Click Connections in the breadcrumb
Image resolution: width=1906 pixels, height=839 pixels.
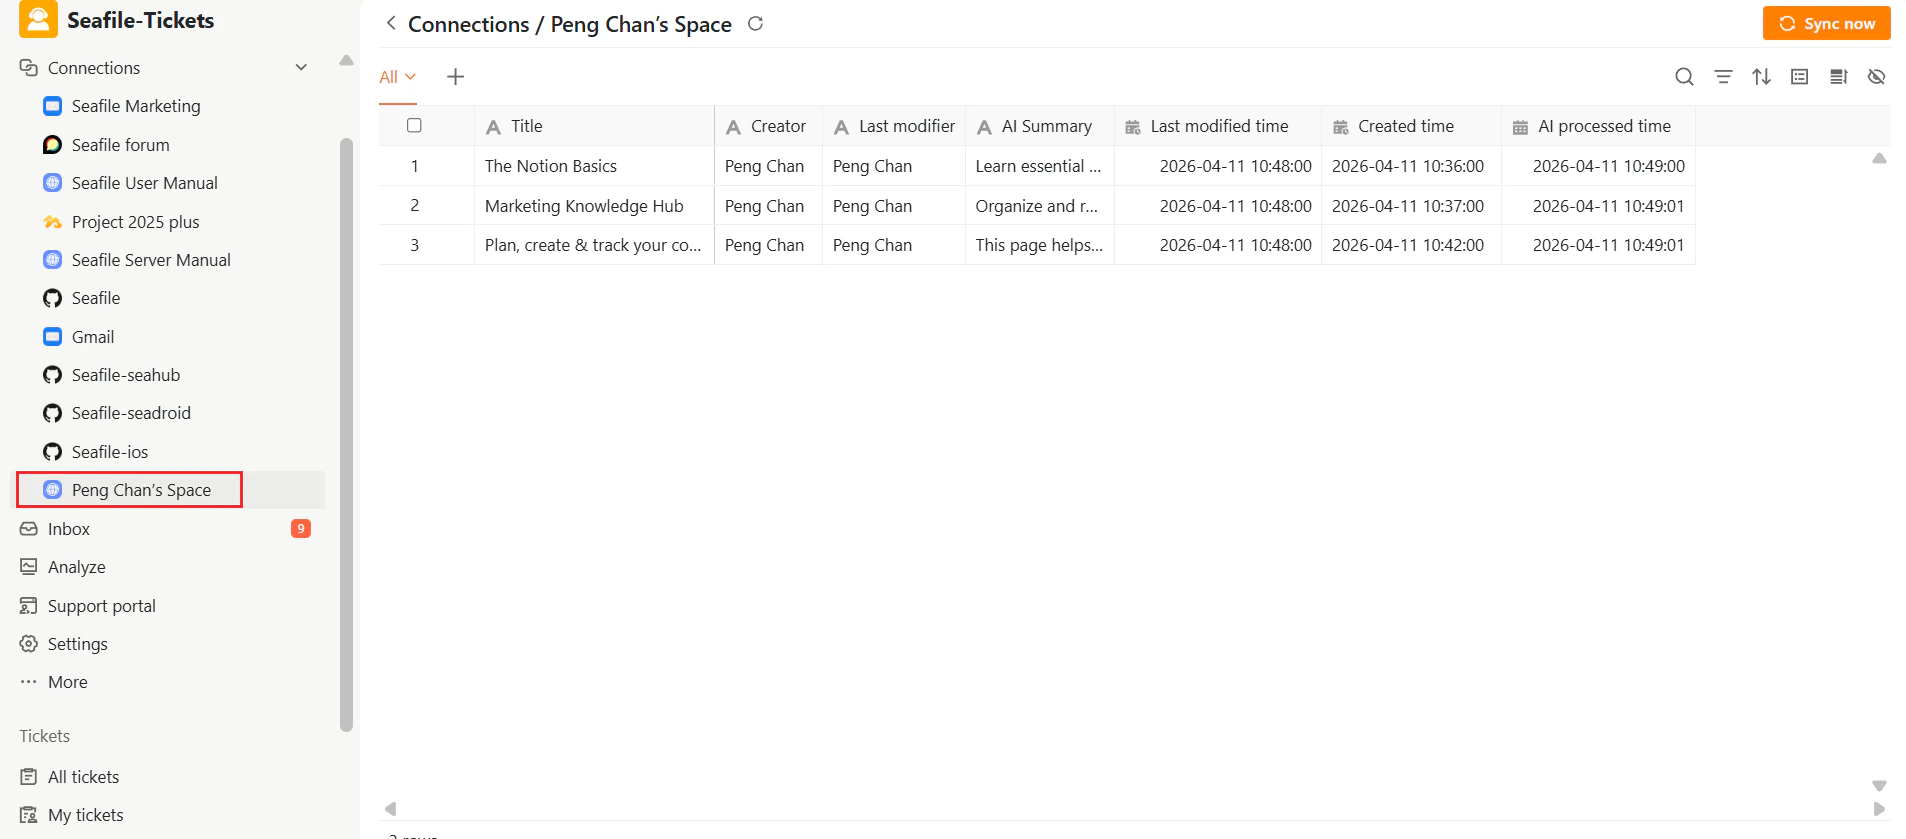(469, 24)
